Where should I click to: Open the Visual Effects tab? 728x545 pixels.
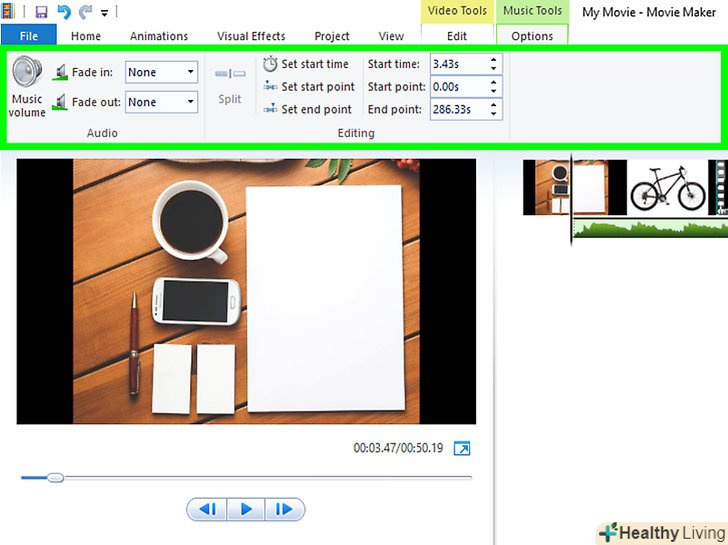coord(251,36)
